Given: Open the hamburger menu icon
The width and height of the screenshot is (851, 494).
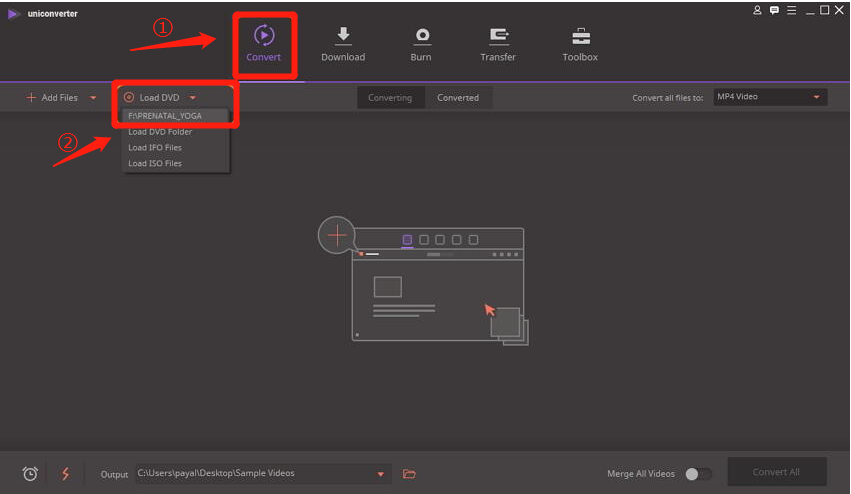Looking at the screenshot, I should [x=792, y=10].
